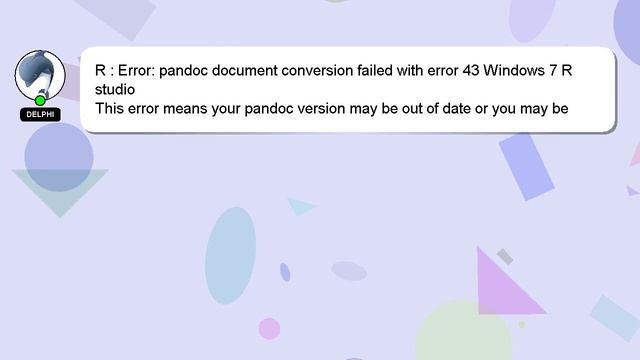Viewport: 640px width, 360px height.
Task: Click the green online status dot
Action: pos(40,100)
